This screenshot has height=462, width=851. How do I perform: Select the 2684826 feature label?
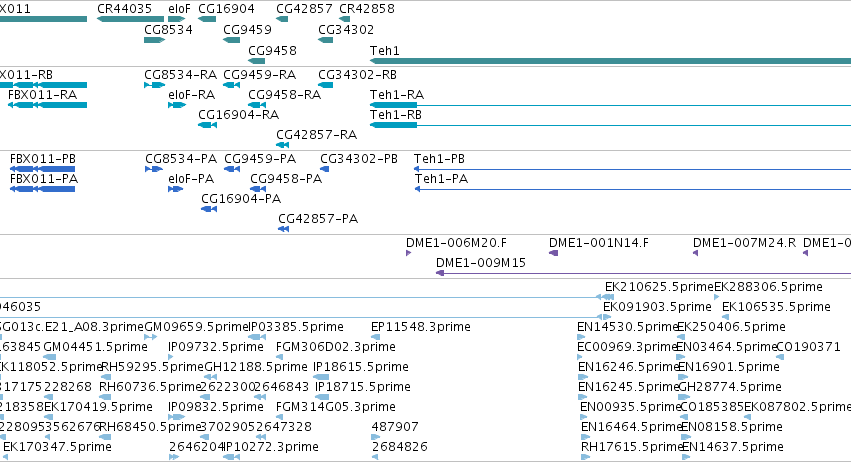click(x=399, y=447)
